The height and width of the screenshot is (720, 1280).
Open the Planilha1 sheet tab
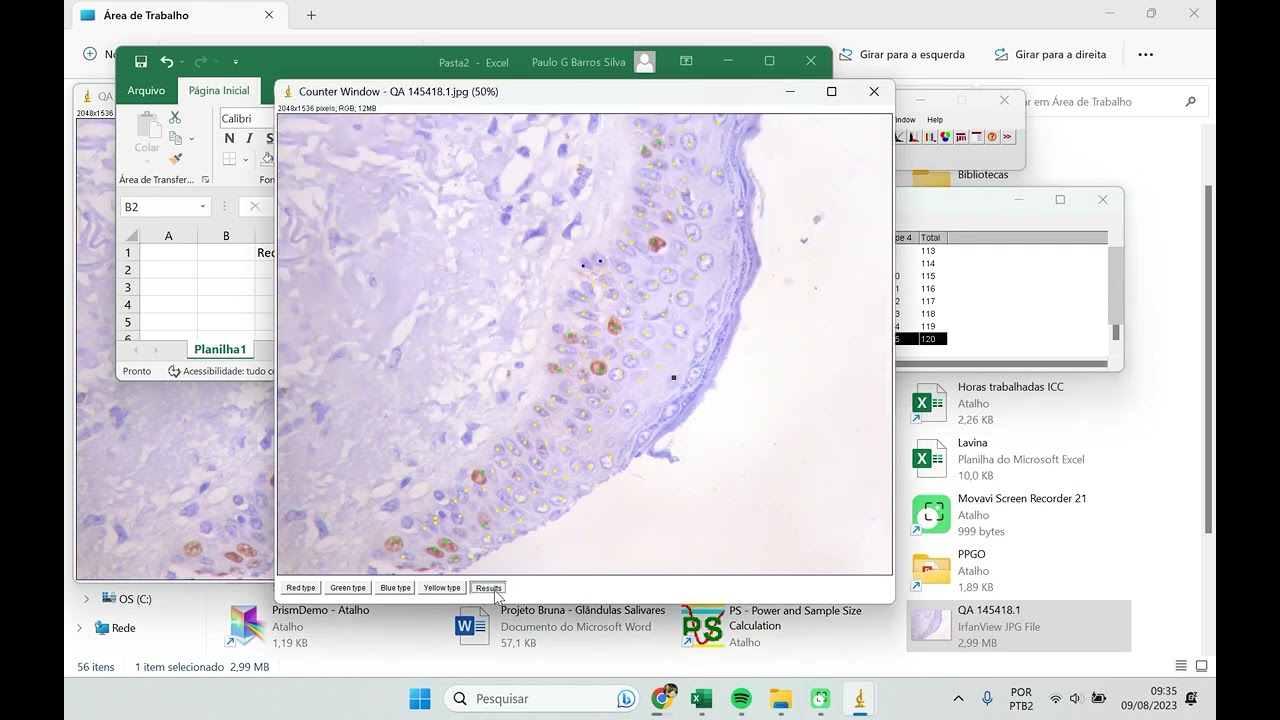[x=220, y=349]
